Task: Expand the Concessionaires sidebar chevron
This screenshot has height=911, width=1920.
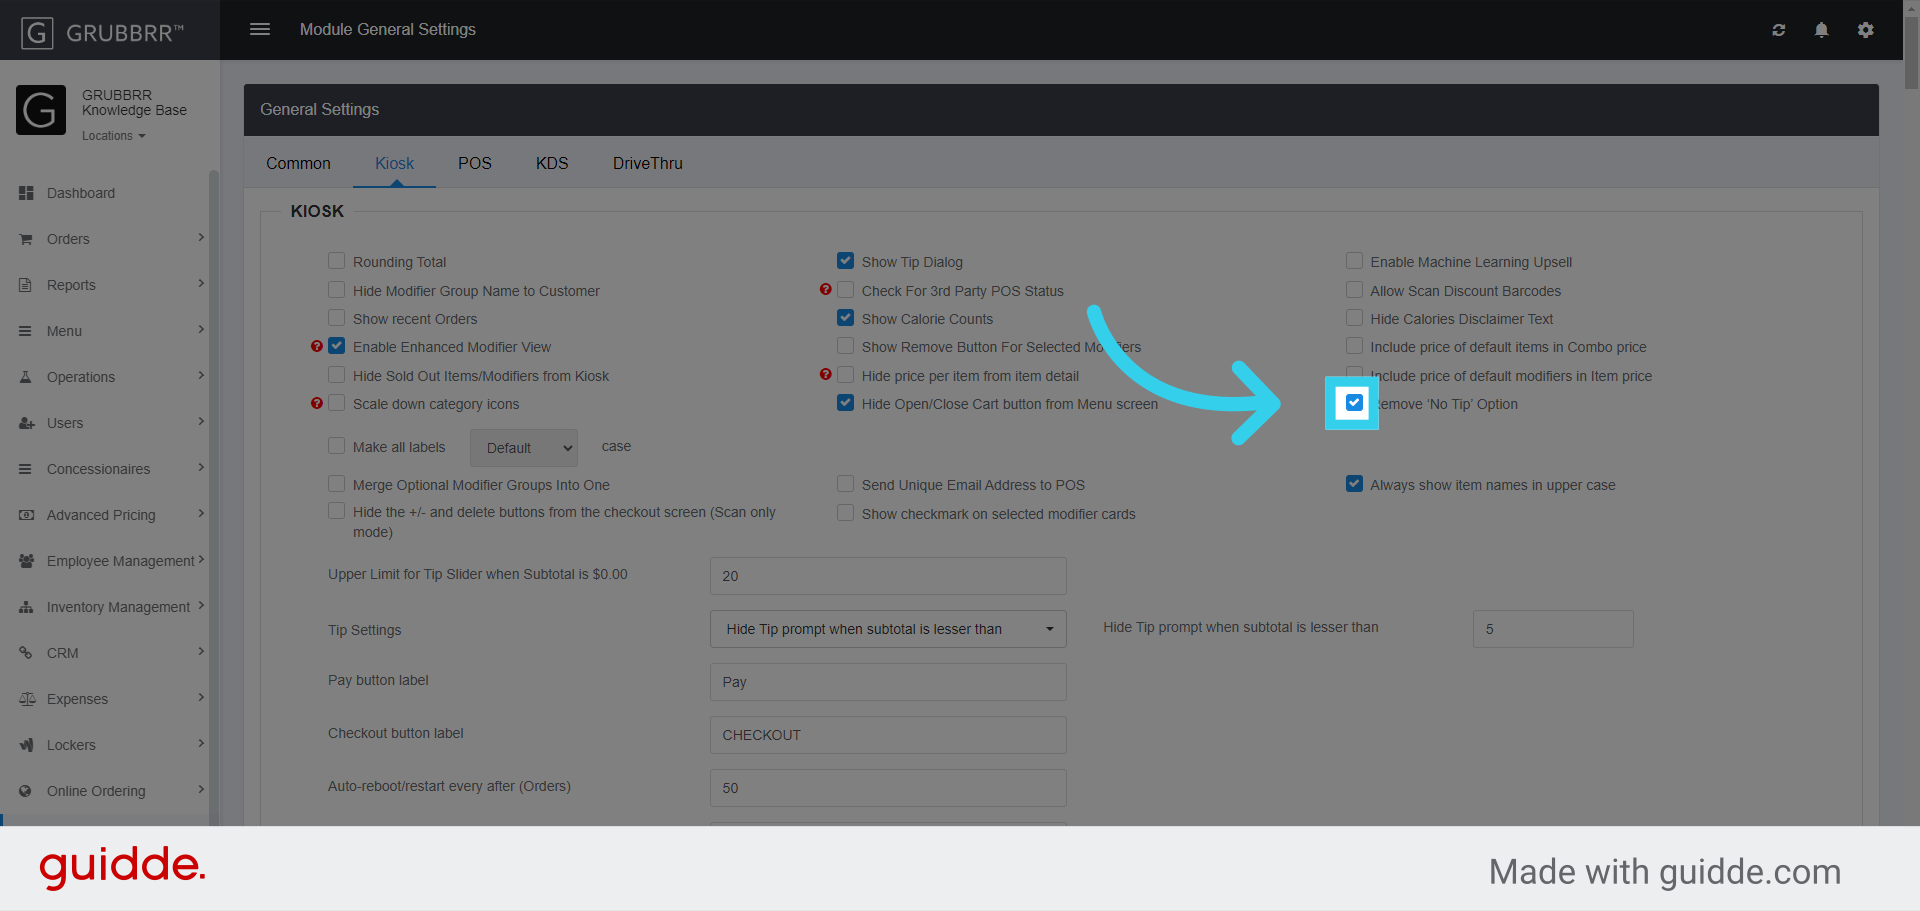Action: pyautogui.click(x=201, y=468)
